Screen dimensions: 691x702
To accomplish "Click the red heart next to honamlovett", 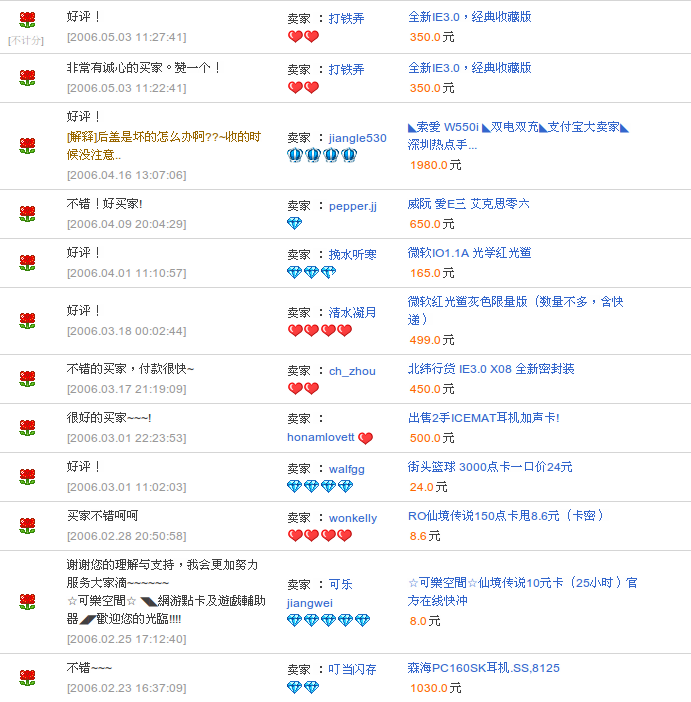I will pyautogui.click(x=365, y=438).
